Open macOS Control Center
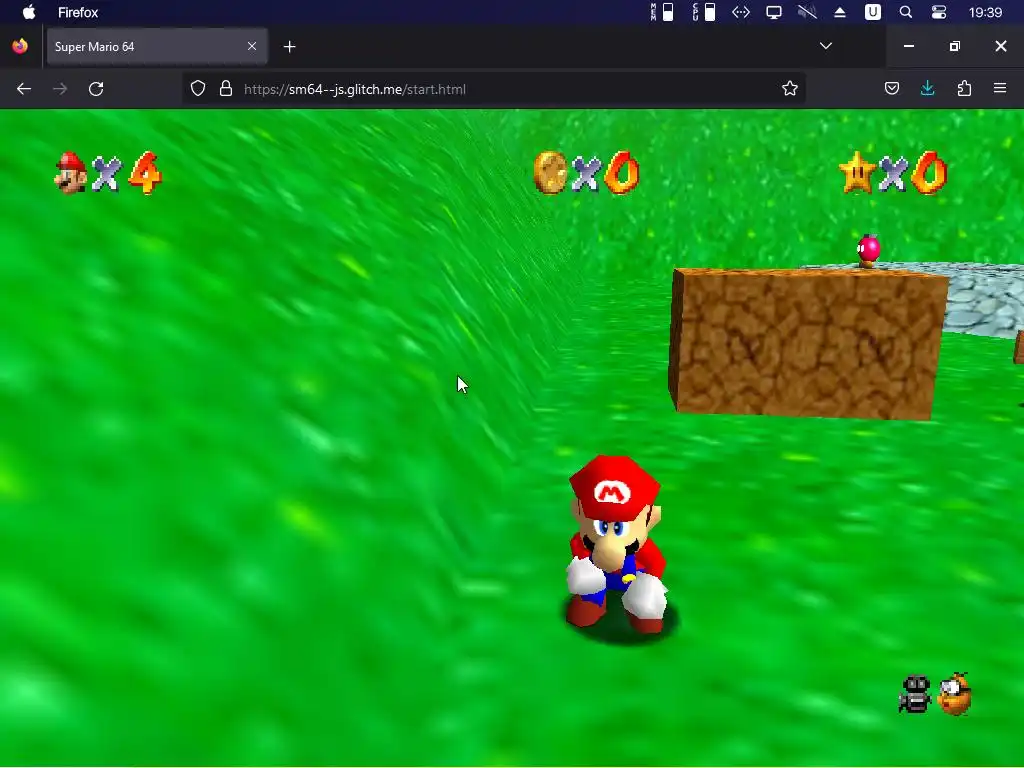This screenshot has height=768, width=1024. pos(938,12)
